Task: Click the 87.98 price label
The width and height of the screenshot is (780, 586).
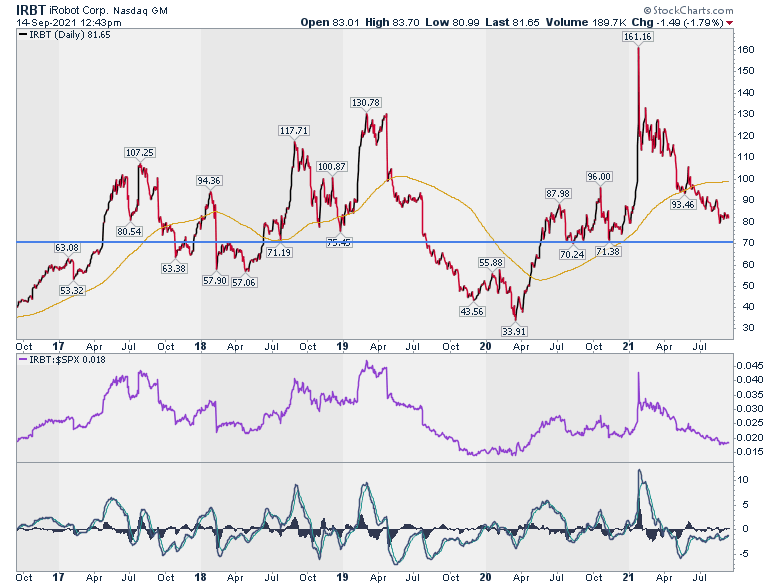Action: pyautogui.click(x=558, y=194)
